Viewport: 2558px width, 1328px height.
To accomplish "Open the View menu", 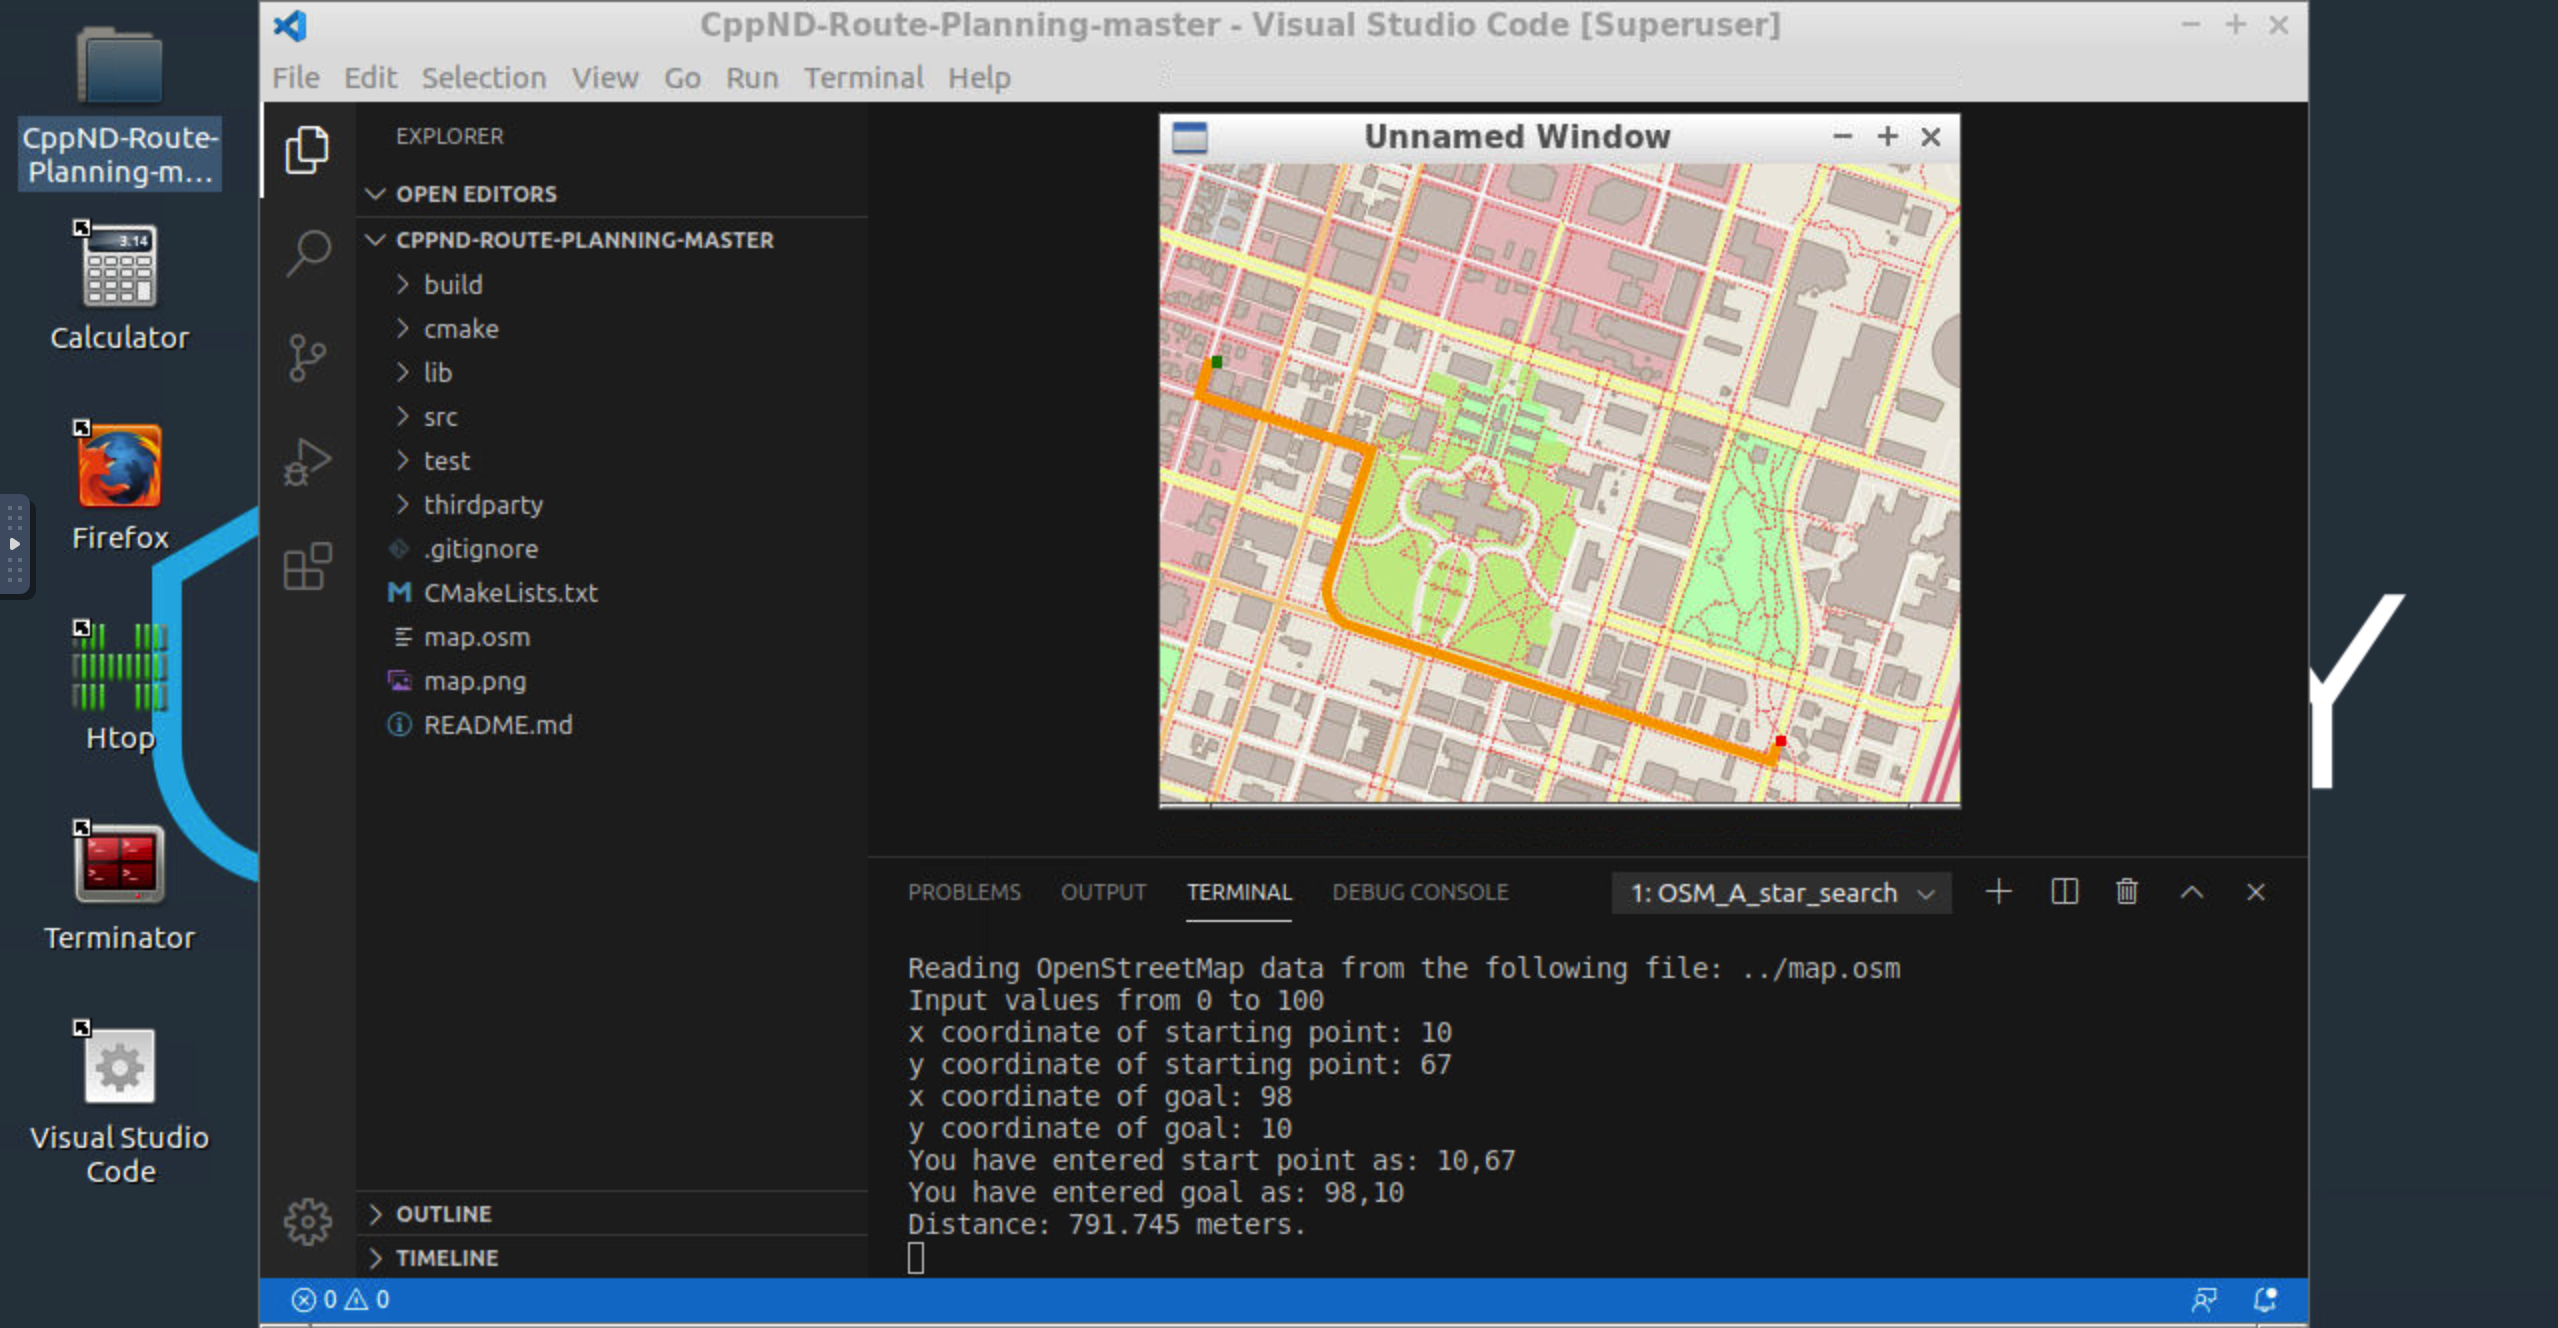I will (605, 78).
